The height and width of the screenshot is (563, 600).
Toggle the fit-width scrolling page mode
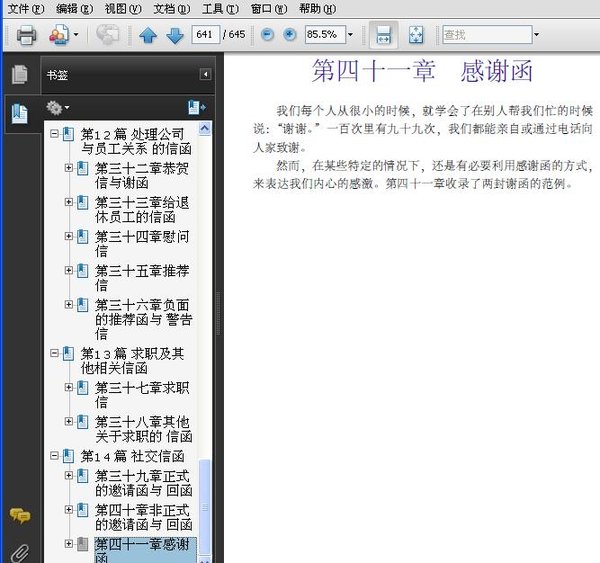coord(383,35)
